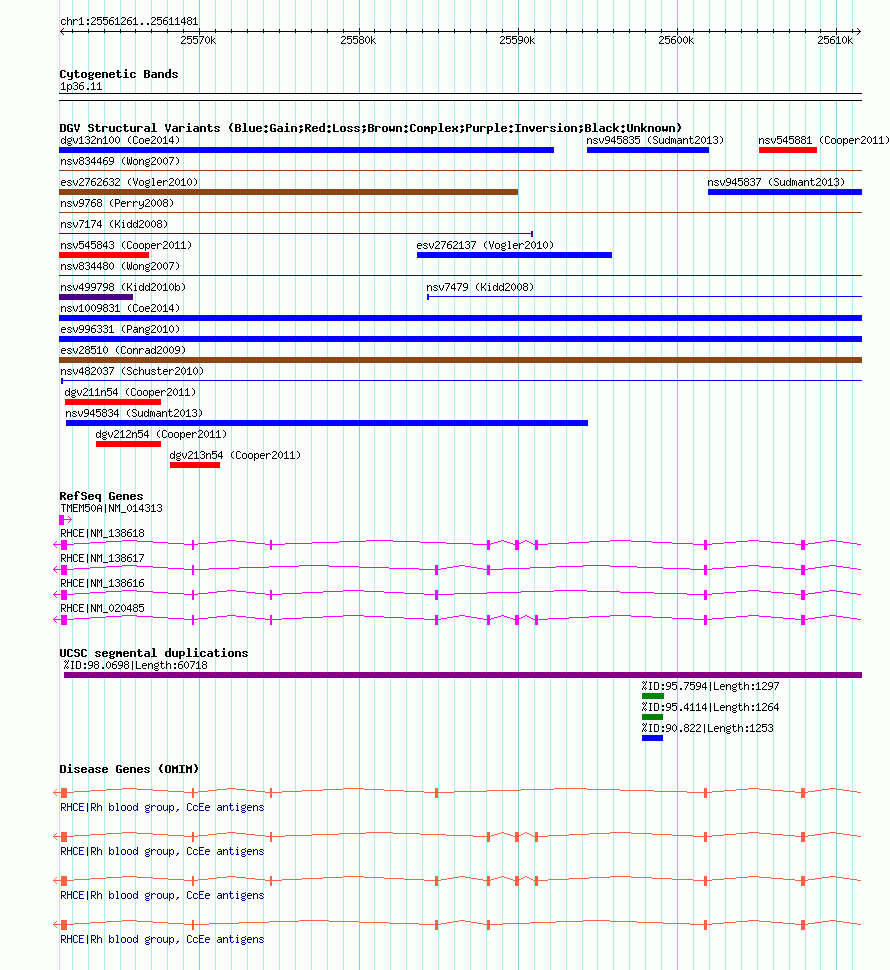Click the %ID:90.822 Length:1253 blue duplication
The image size is (890, 970).
point(653,739)
